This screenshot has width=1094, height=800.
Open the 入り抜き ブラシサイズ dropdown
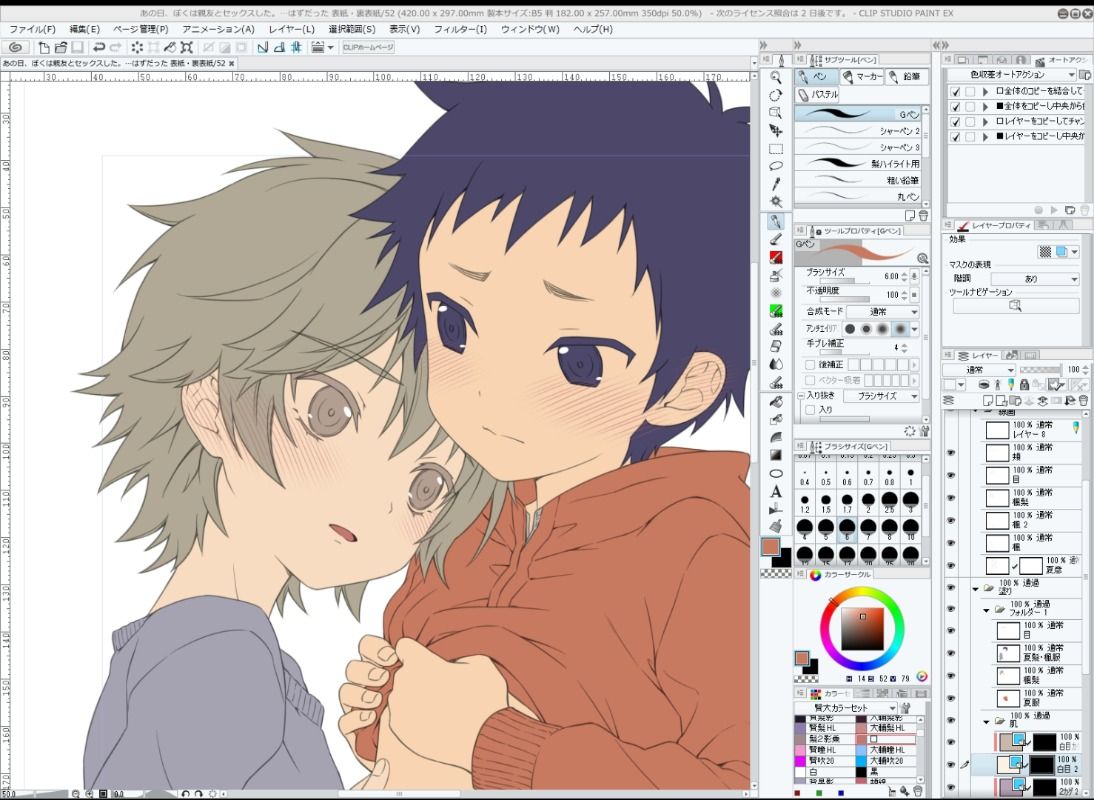[883, 396]
